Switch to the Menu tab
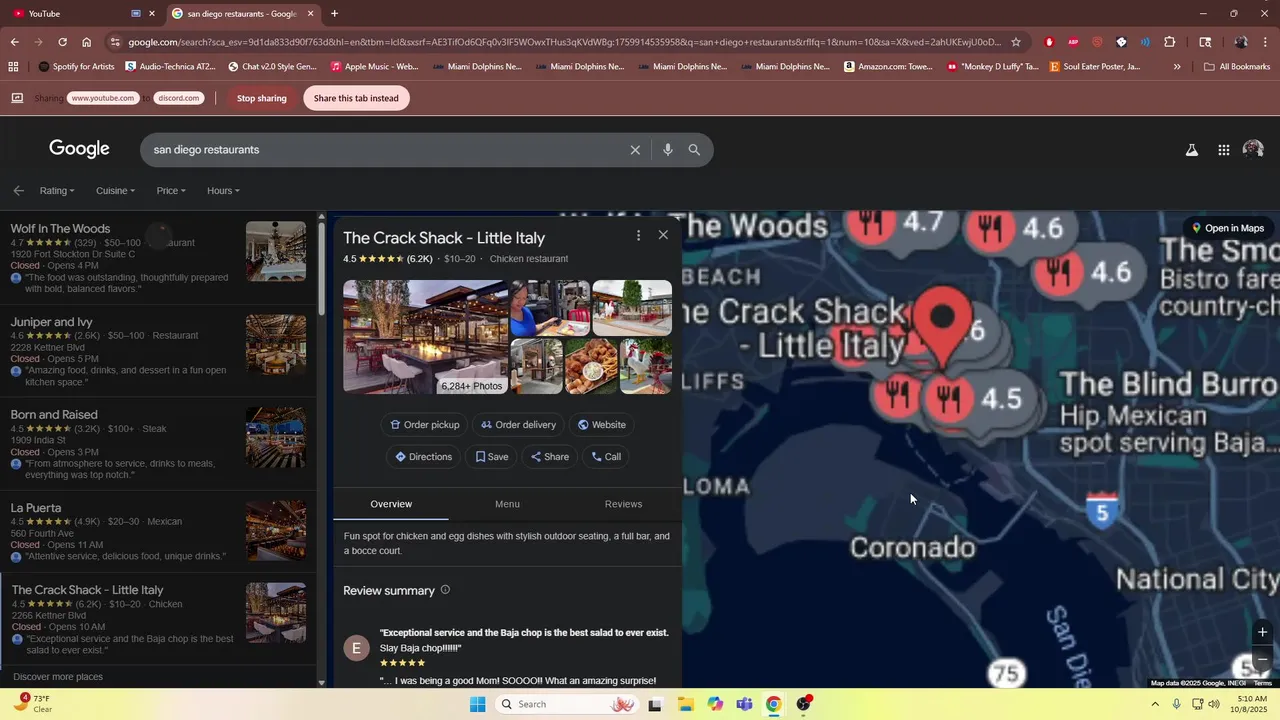 [507, 504]
